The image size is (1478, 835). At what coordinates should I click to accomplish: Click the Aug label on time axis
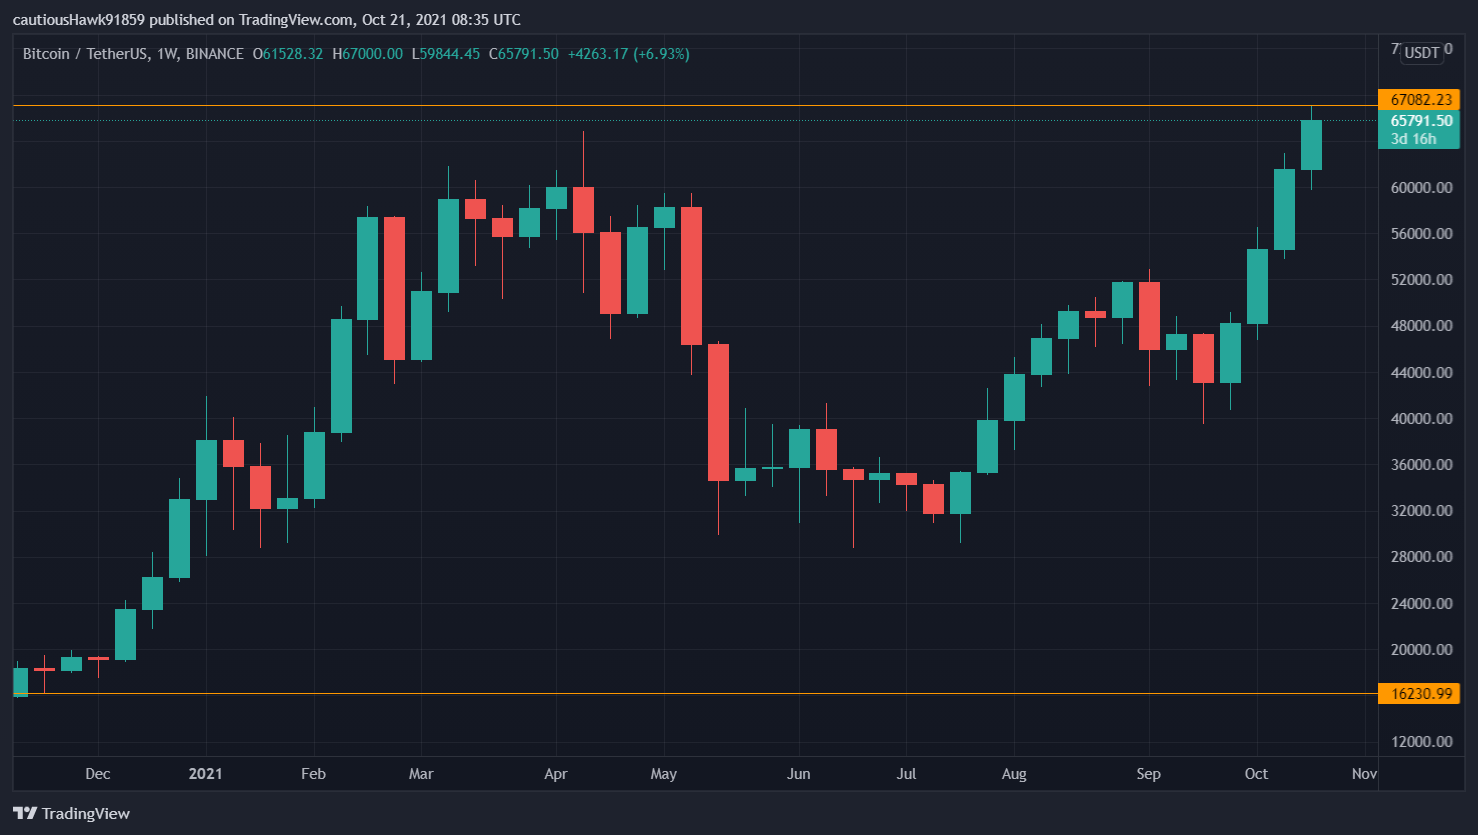1013,774
